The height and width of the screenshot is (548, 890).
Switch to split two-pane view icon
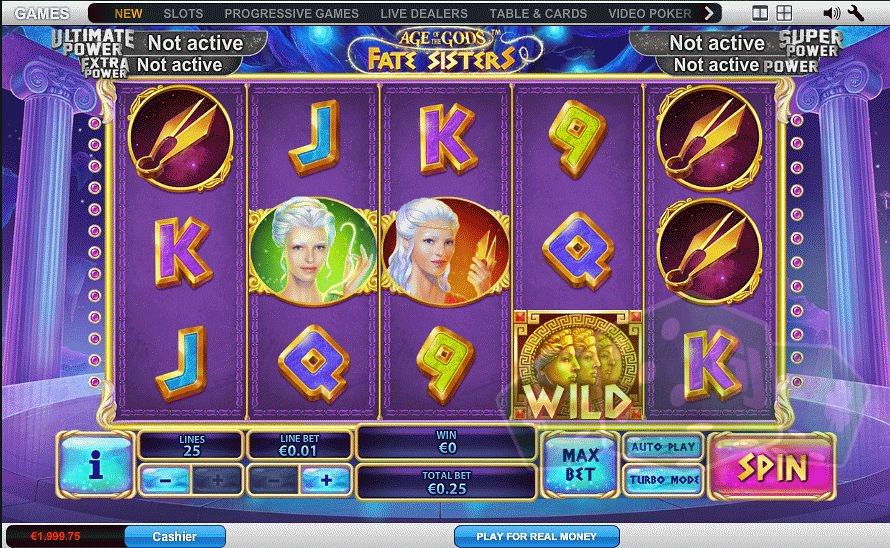click(x=759, y=13)
